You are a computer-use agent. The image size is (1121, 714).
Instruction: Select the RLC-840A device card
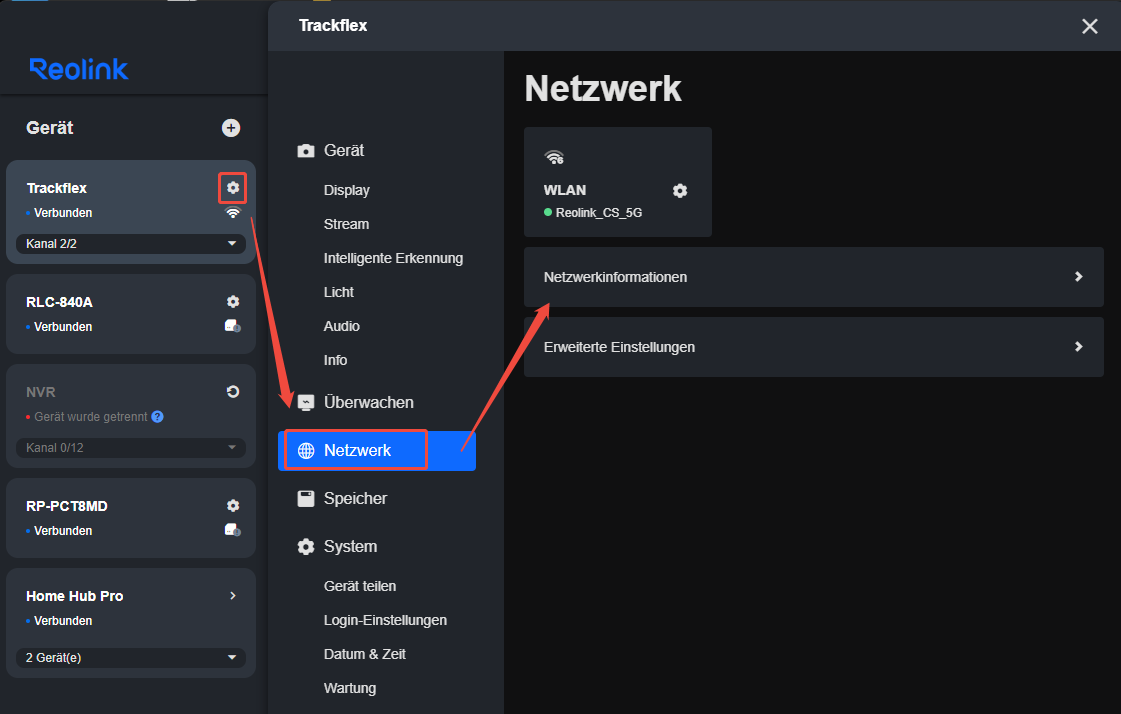coord(131,314)
